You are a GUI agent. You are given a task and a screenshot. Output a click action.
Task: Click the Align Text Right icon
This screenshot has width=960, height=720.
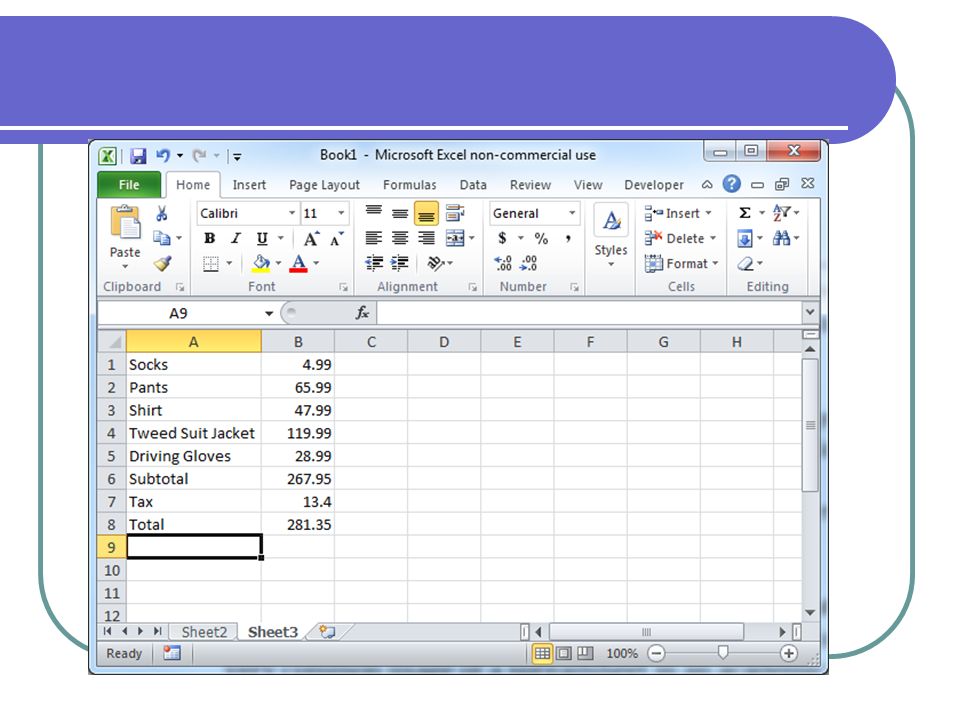pos(426,238)
